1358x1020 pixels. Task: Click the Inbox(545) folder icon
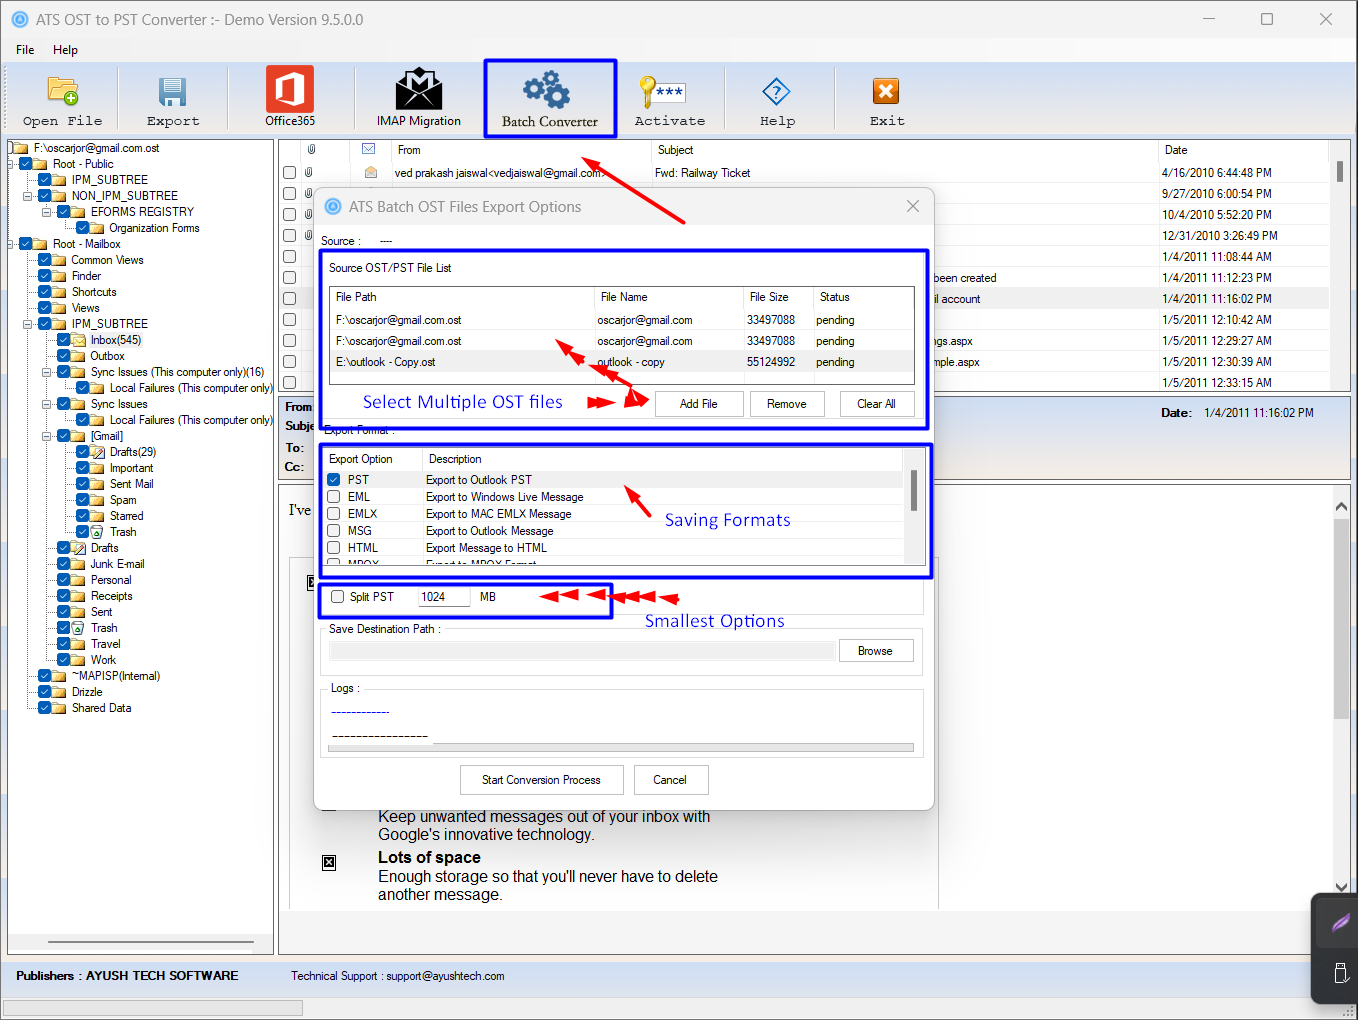[x=78, y=340]
